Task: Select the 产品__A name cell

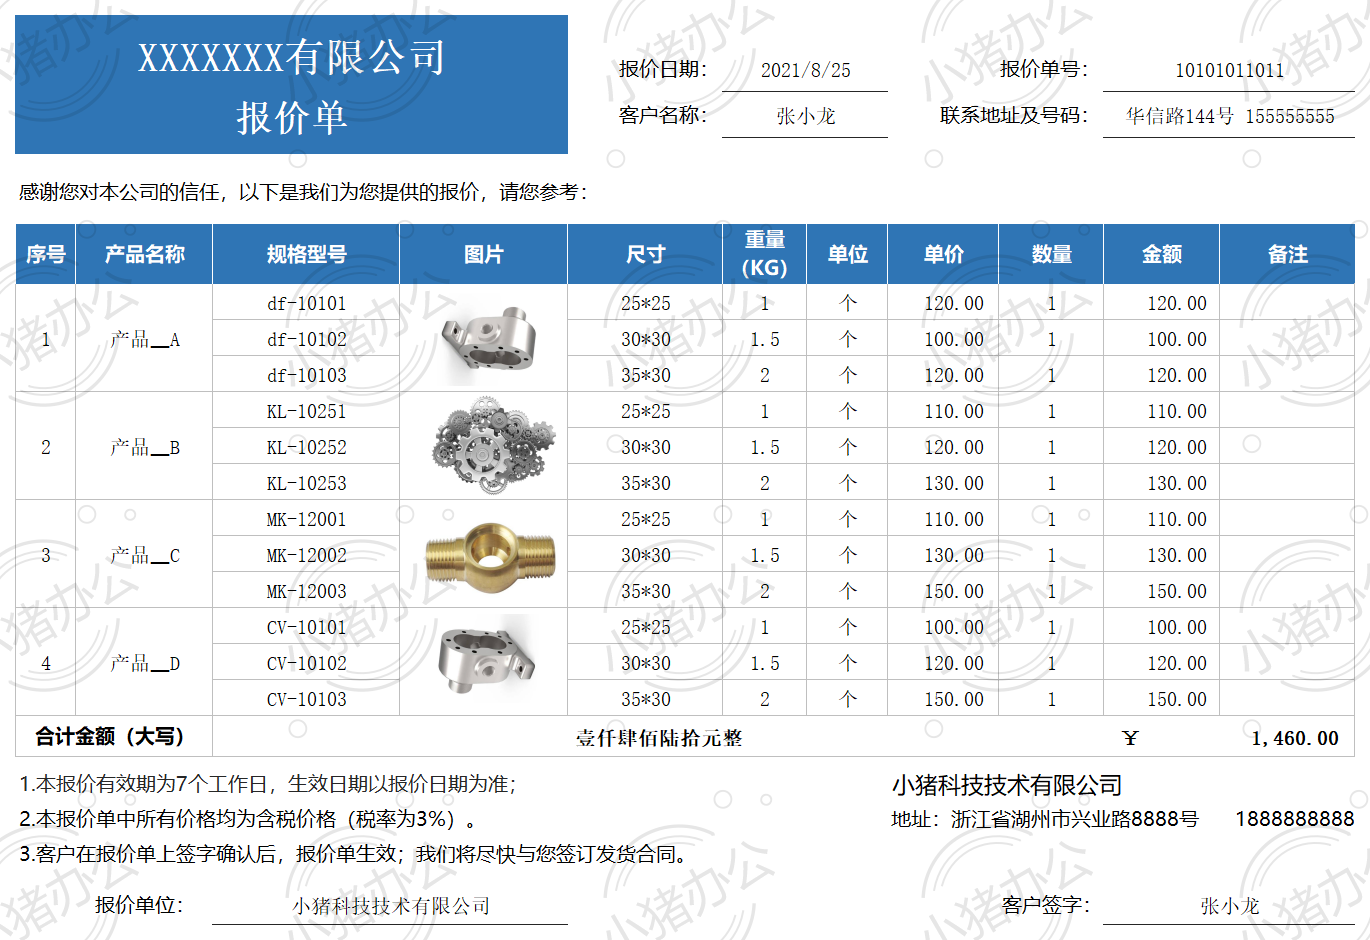Action: pos(145,339)
